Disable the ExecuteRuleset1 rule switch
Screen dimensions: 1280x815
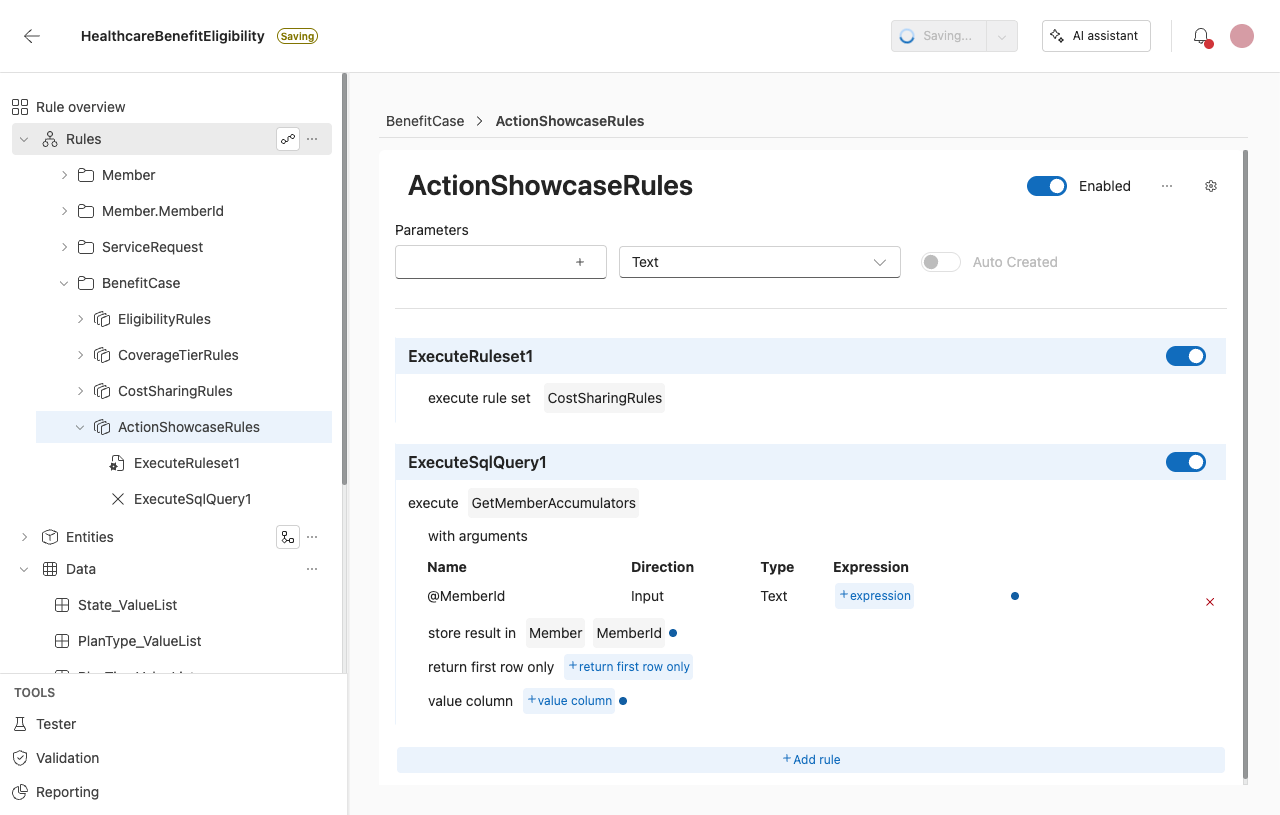pos(1186,356)
